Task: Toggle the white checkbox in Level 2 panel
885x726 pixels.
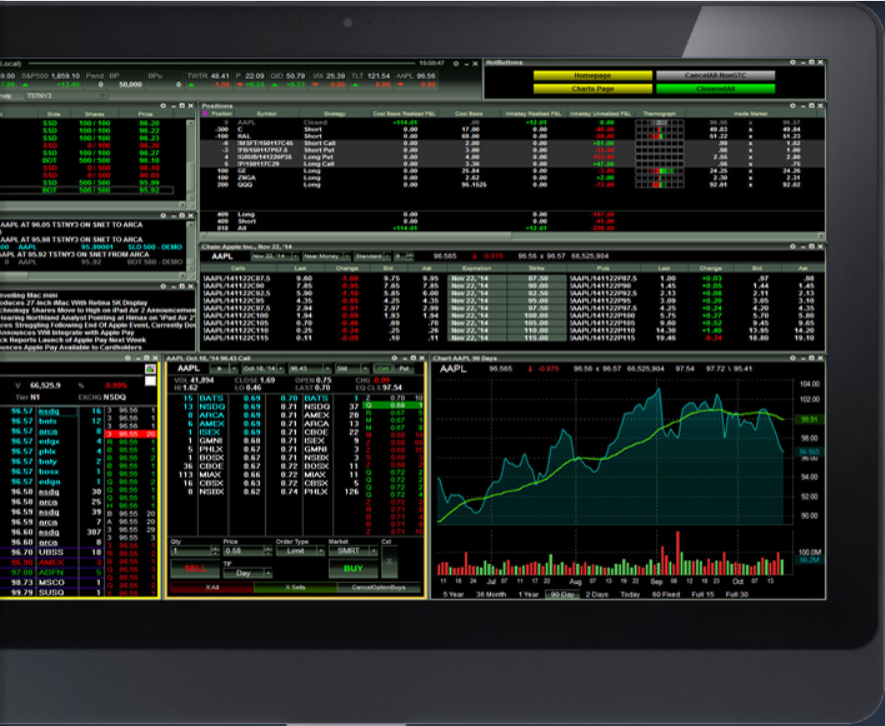Action: pyautogui.click(x=150, y=380)
